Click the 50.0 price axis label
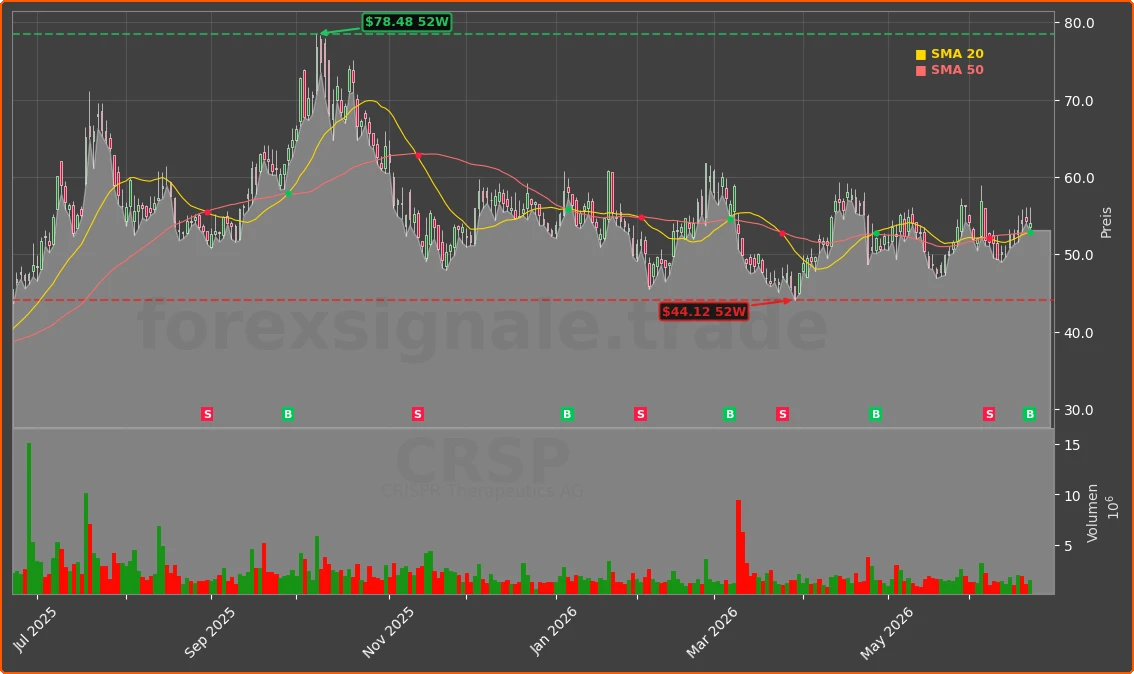This screenshot has height=674, width=1134. 1078,255
